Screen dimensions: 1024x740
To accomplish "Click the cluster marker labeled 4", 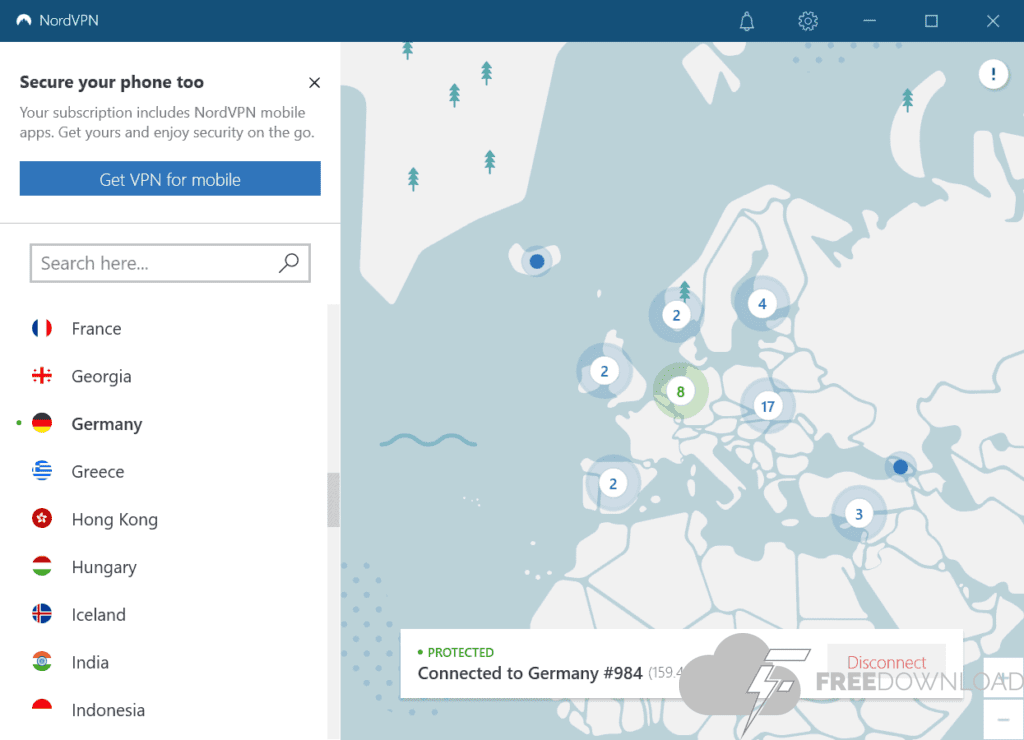I will click(762, 303).
